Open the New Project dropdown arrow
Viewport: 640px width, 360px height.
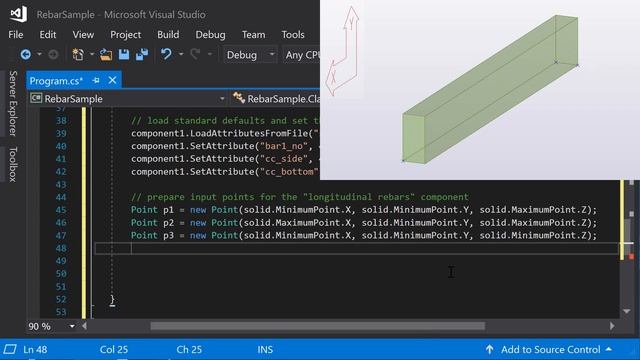(92, 54)
